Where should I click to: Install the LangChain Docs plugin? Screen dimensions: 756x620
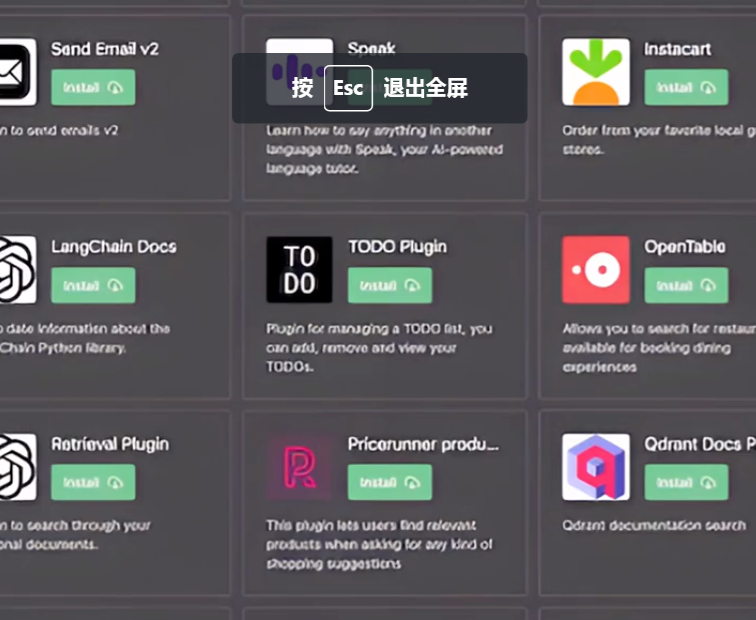tap(93, 285)
